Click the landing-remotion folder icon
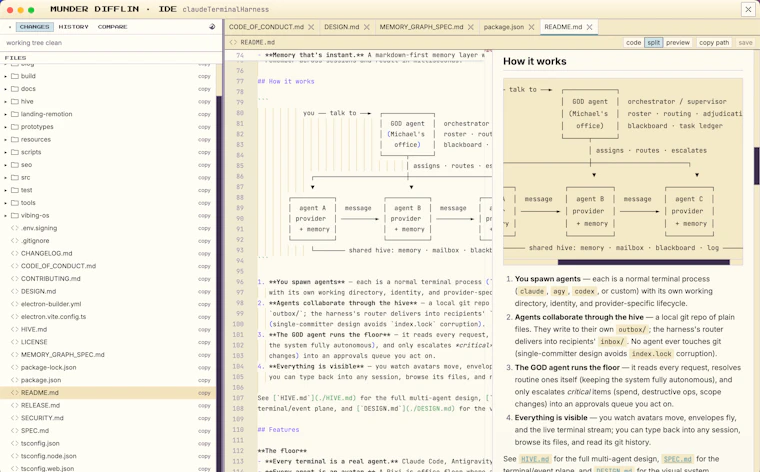 click(15, 114)
